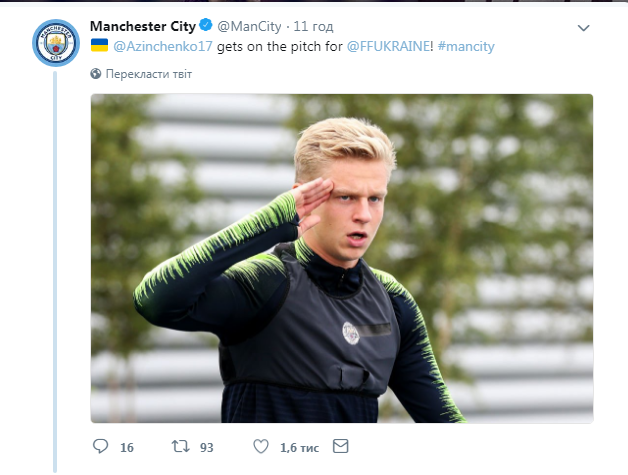Send tweet via the envelope message icon
Image resolution: width=628 pixels, height=475 pixels.
pyautogui.click(x=340, y=446)
